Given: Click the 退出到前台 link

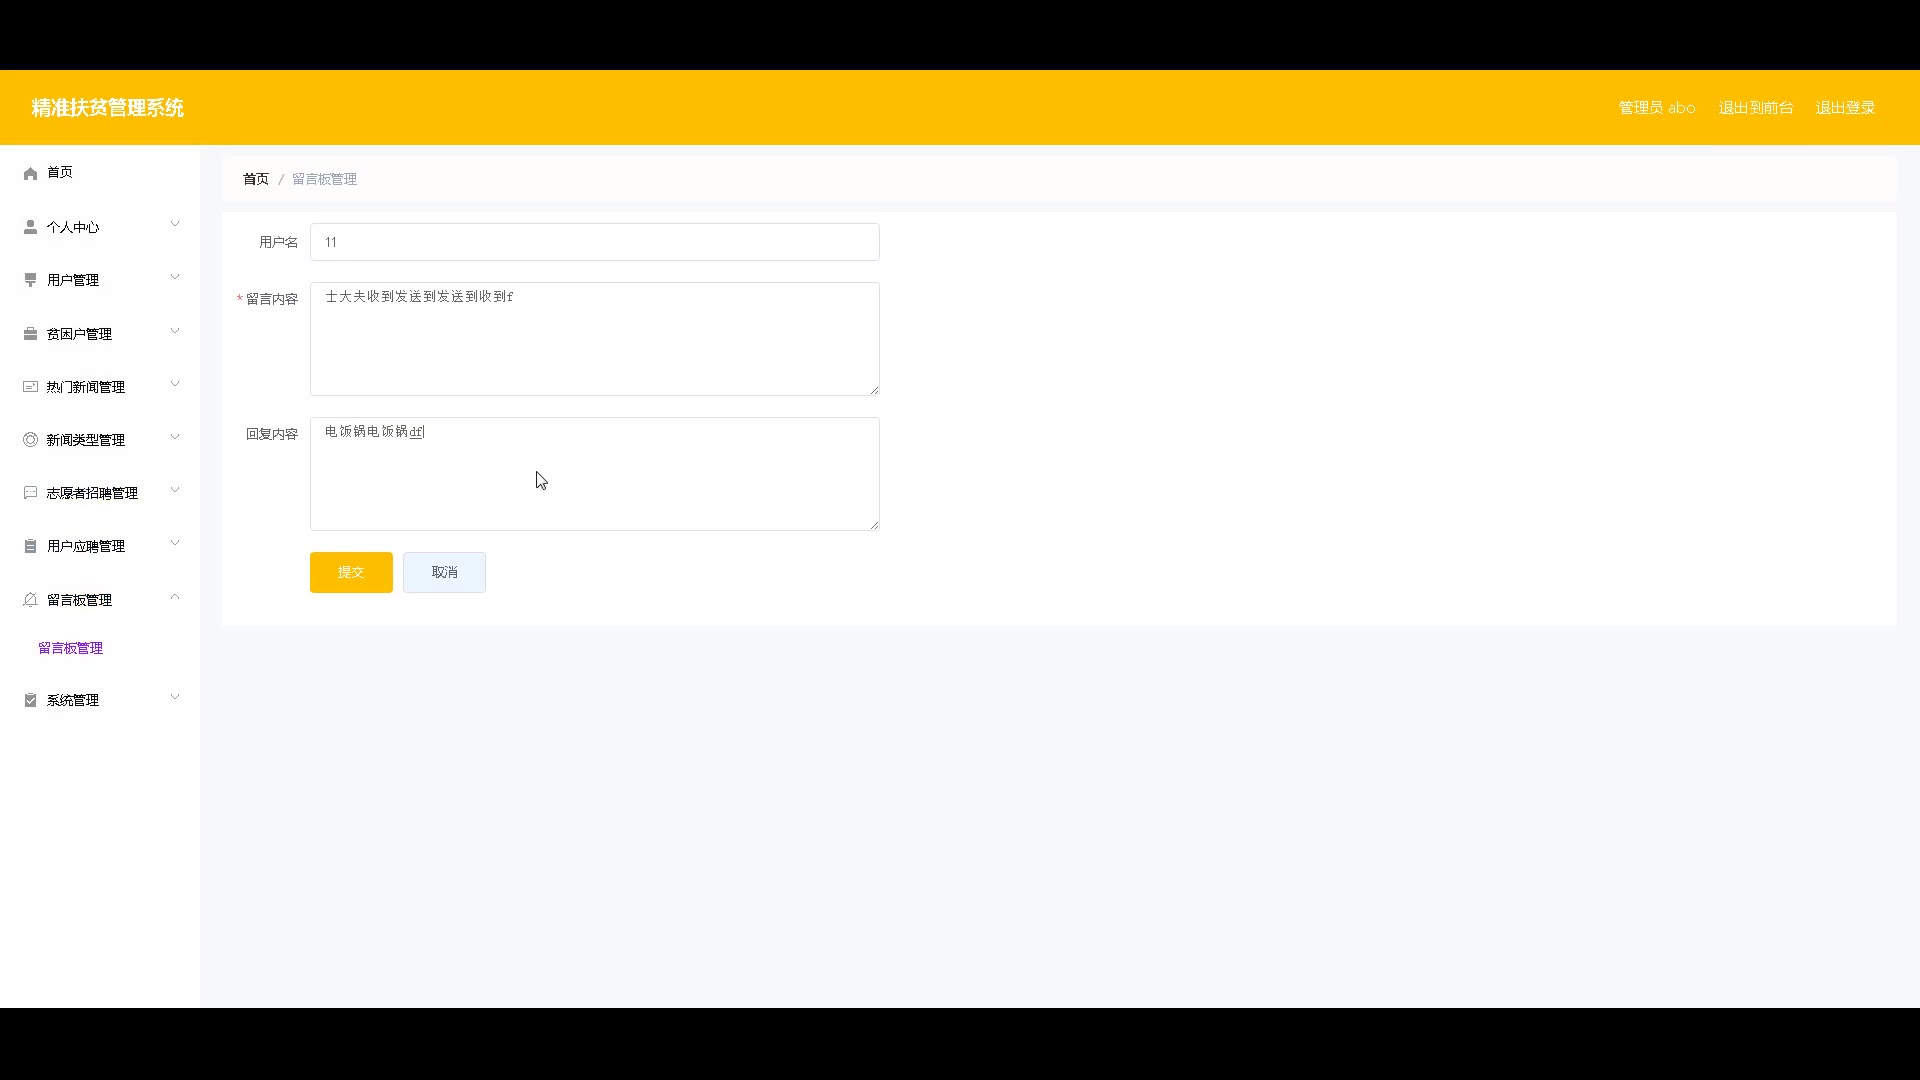Looking at the screenshot, I should pos(1755,108).
